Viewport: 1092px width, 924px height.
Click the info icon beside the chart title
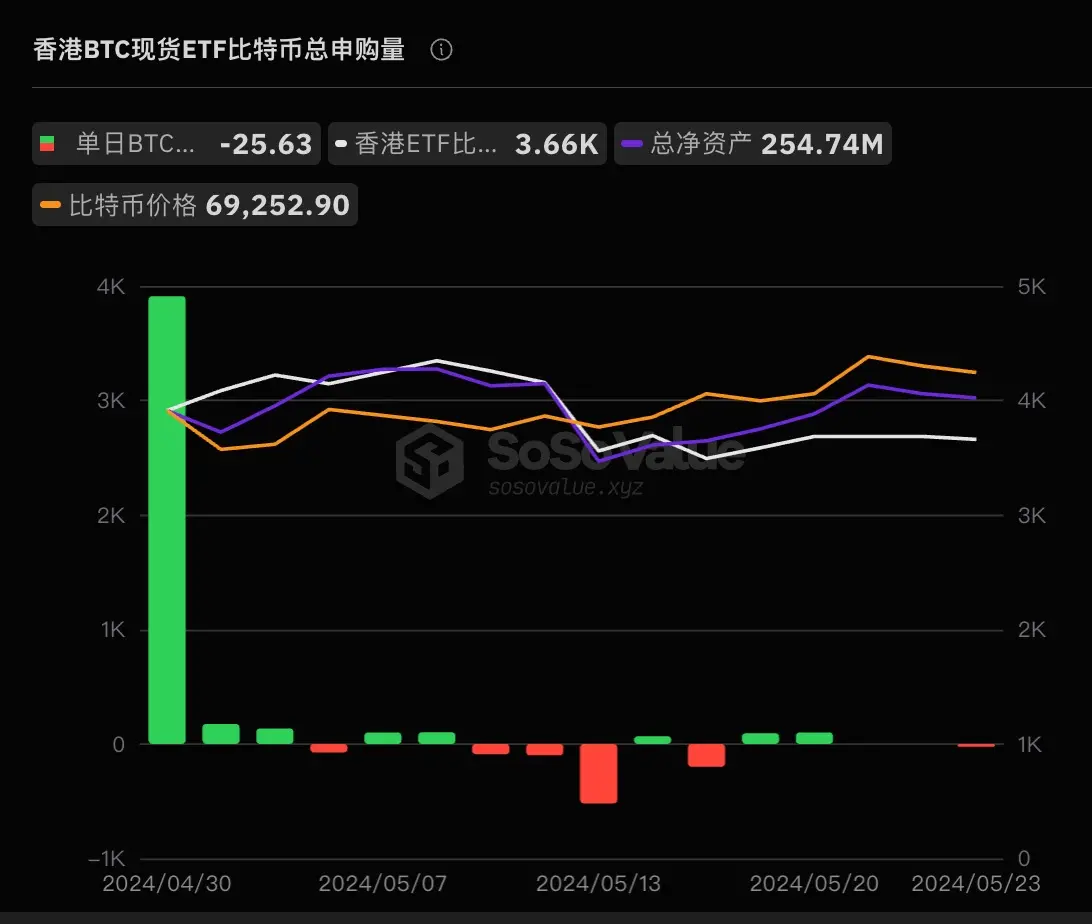click(x=442, y=49)
